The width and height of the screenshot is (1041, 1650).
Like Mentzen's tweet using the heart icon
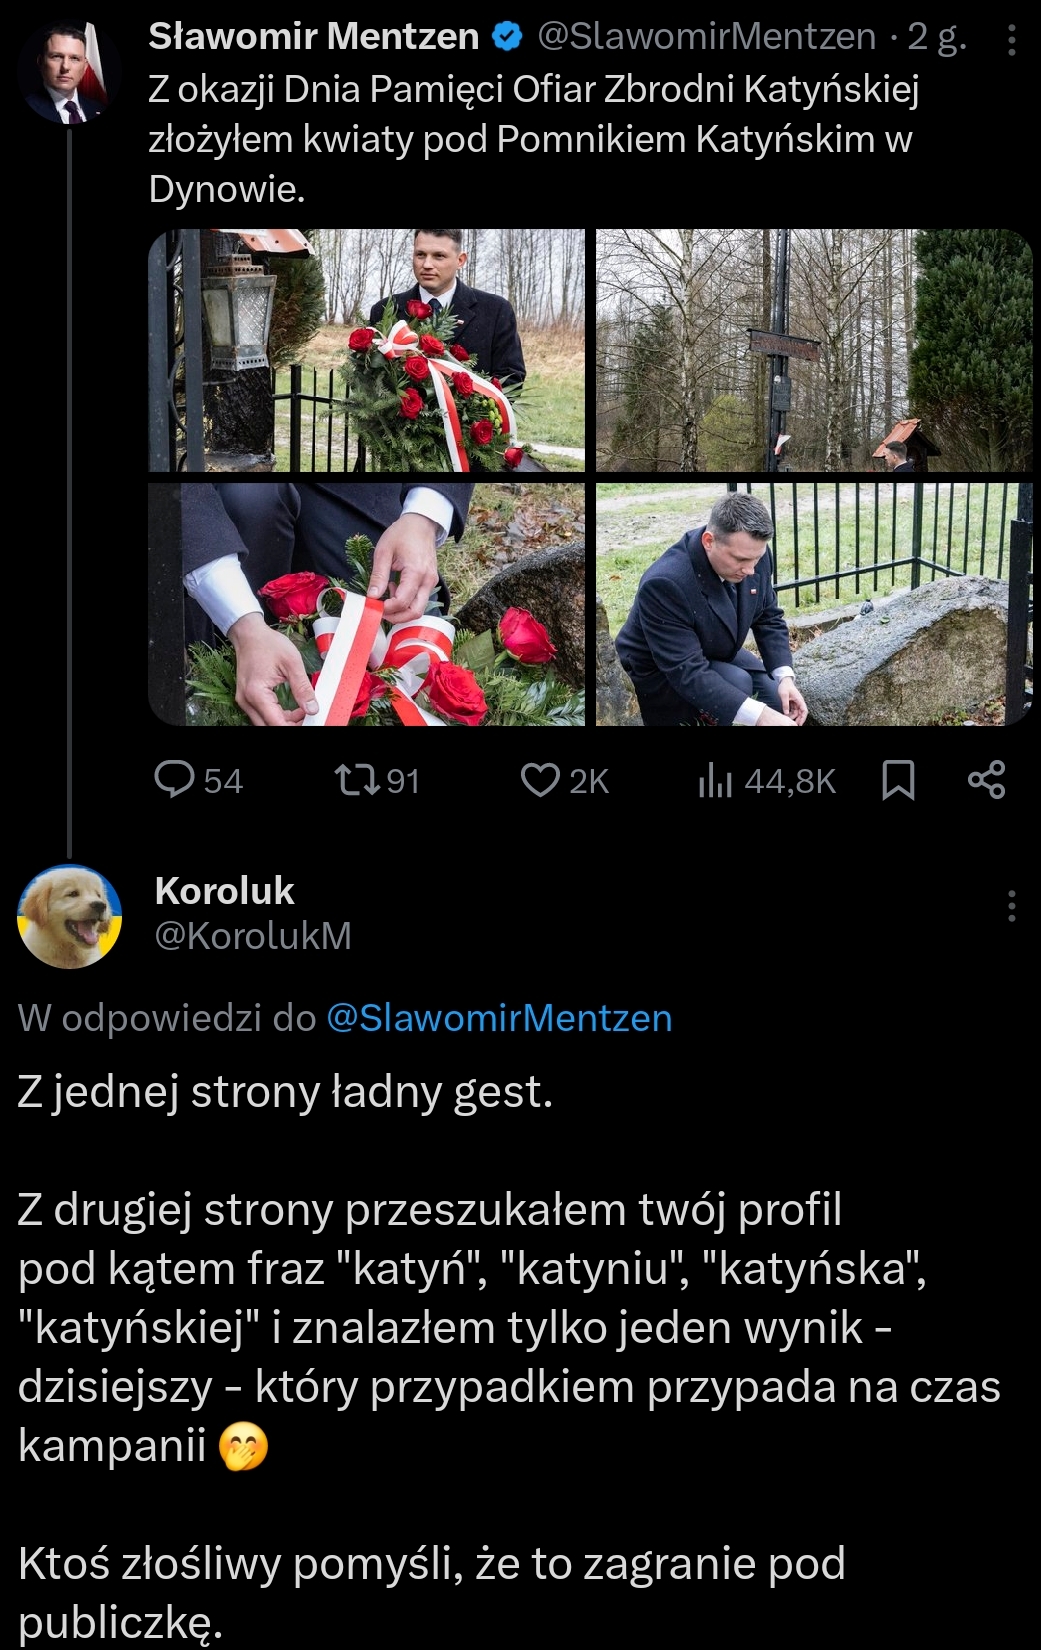(540, 780)
